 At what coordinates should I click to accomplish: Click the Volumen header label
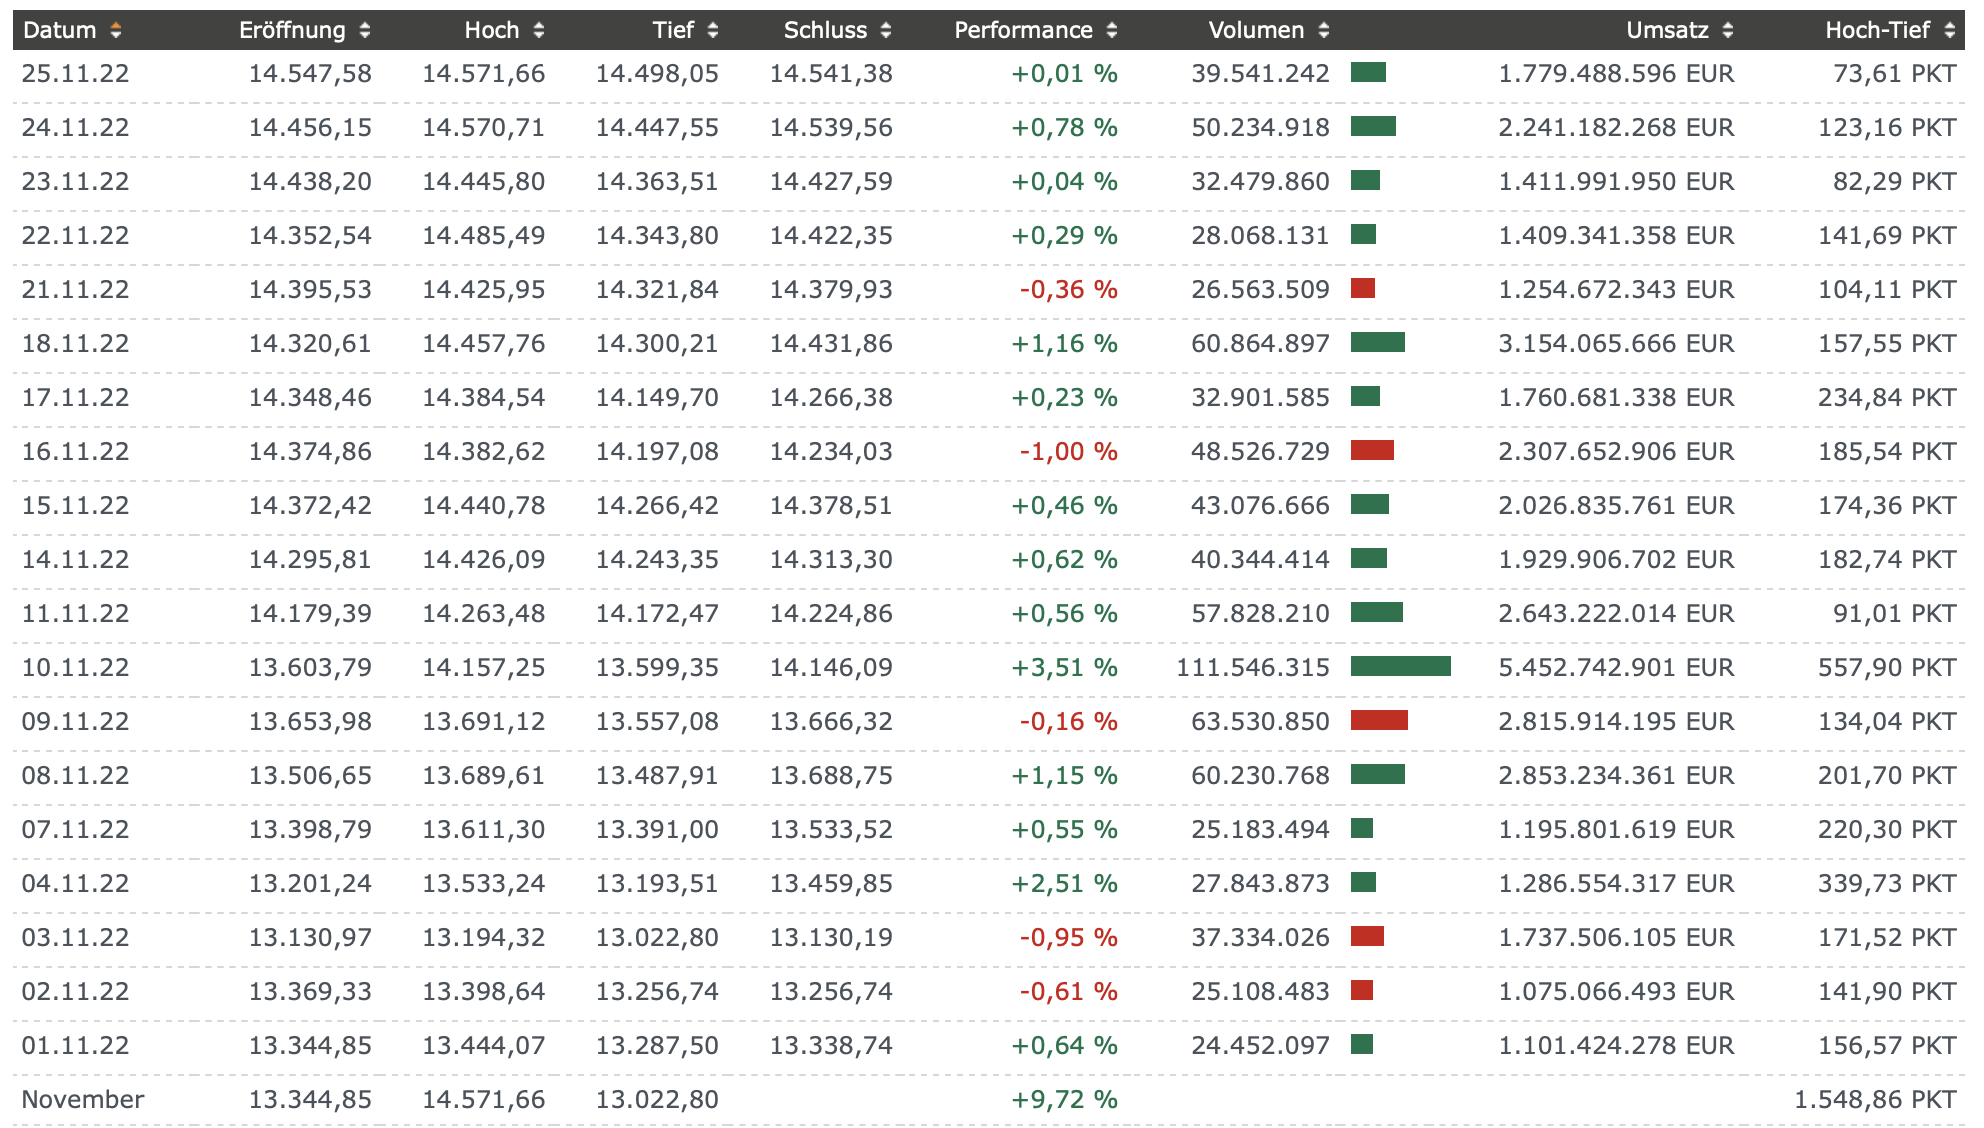[1256, 31]
